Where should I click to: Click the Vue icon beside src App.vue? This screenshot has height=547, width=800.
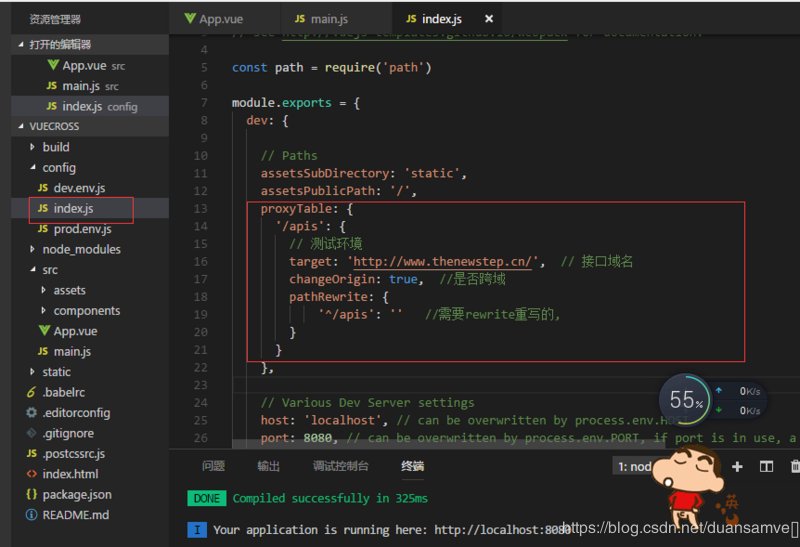click(44, 330)
